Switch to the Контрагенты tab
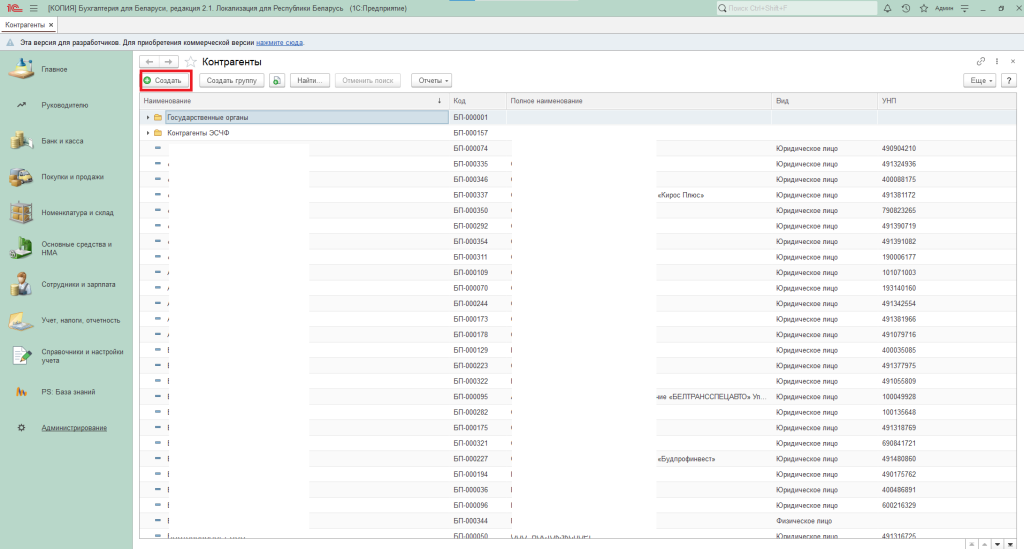The width and height of the screenshot is (1024, 549). pyautogui.click(x=25, y=24)
